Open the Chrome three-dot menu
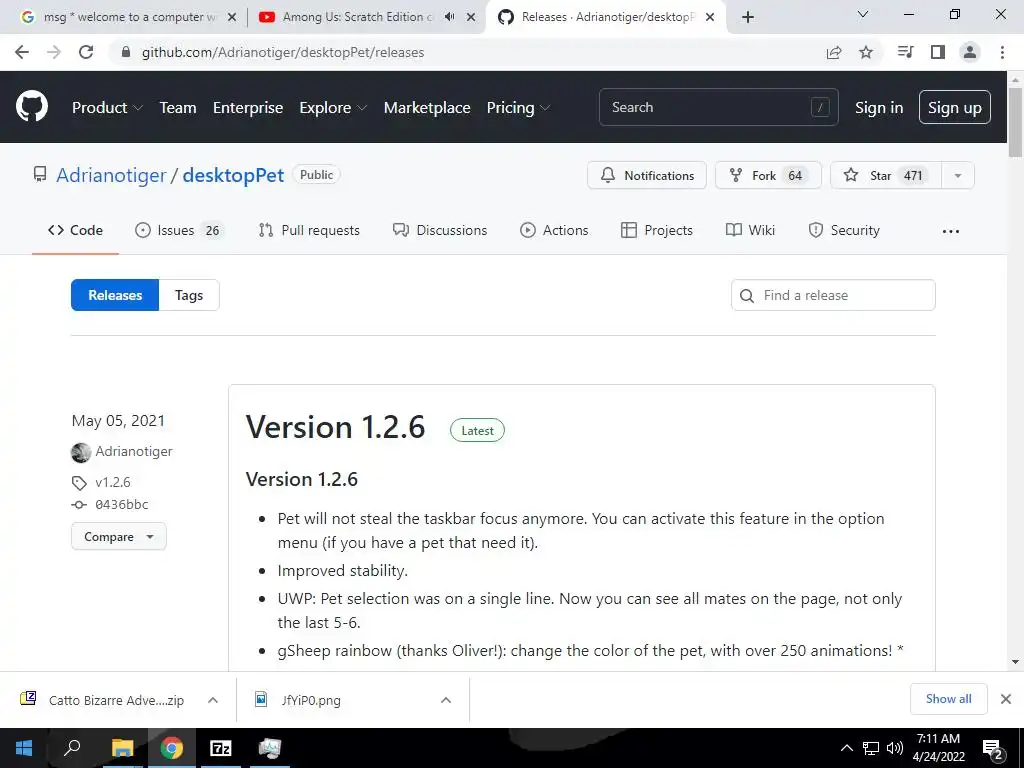Image resolution: width=1024 pixels, height=768 pixels. (1002, 52)
